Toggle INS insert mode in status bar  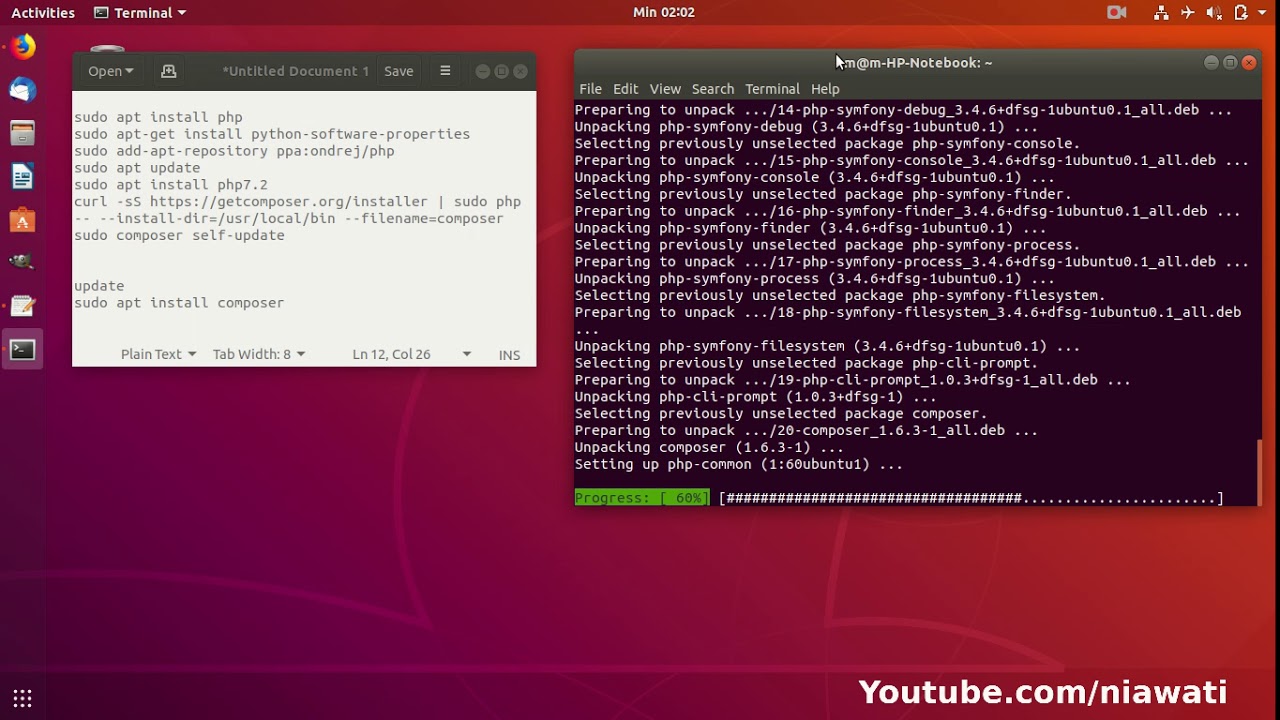click(x=509, y=354)
